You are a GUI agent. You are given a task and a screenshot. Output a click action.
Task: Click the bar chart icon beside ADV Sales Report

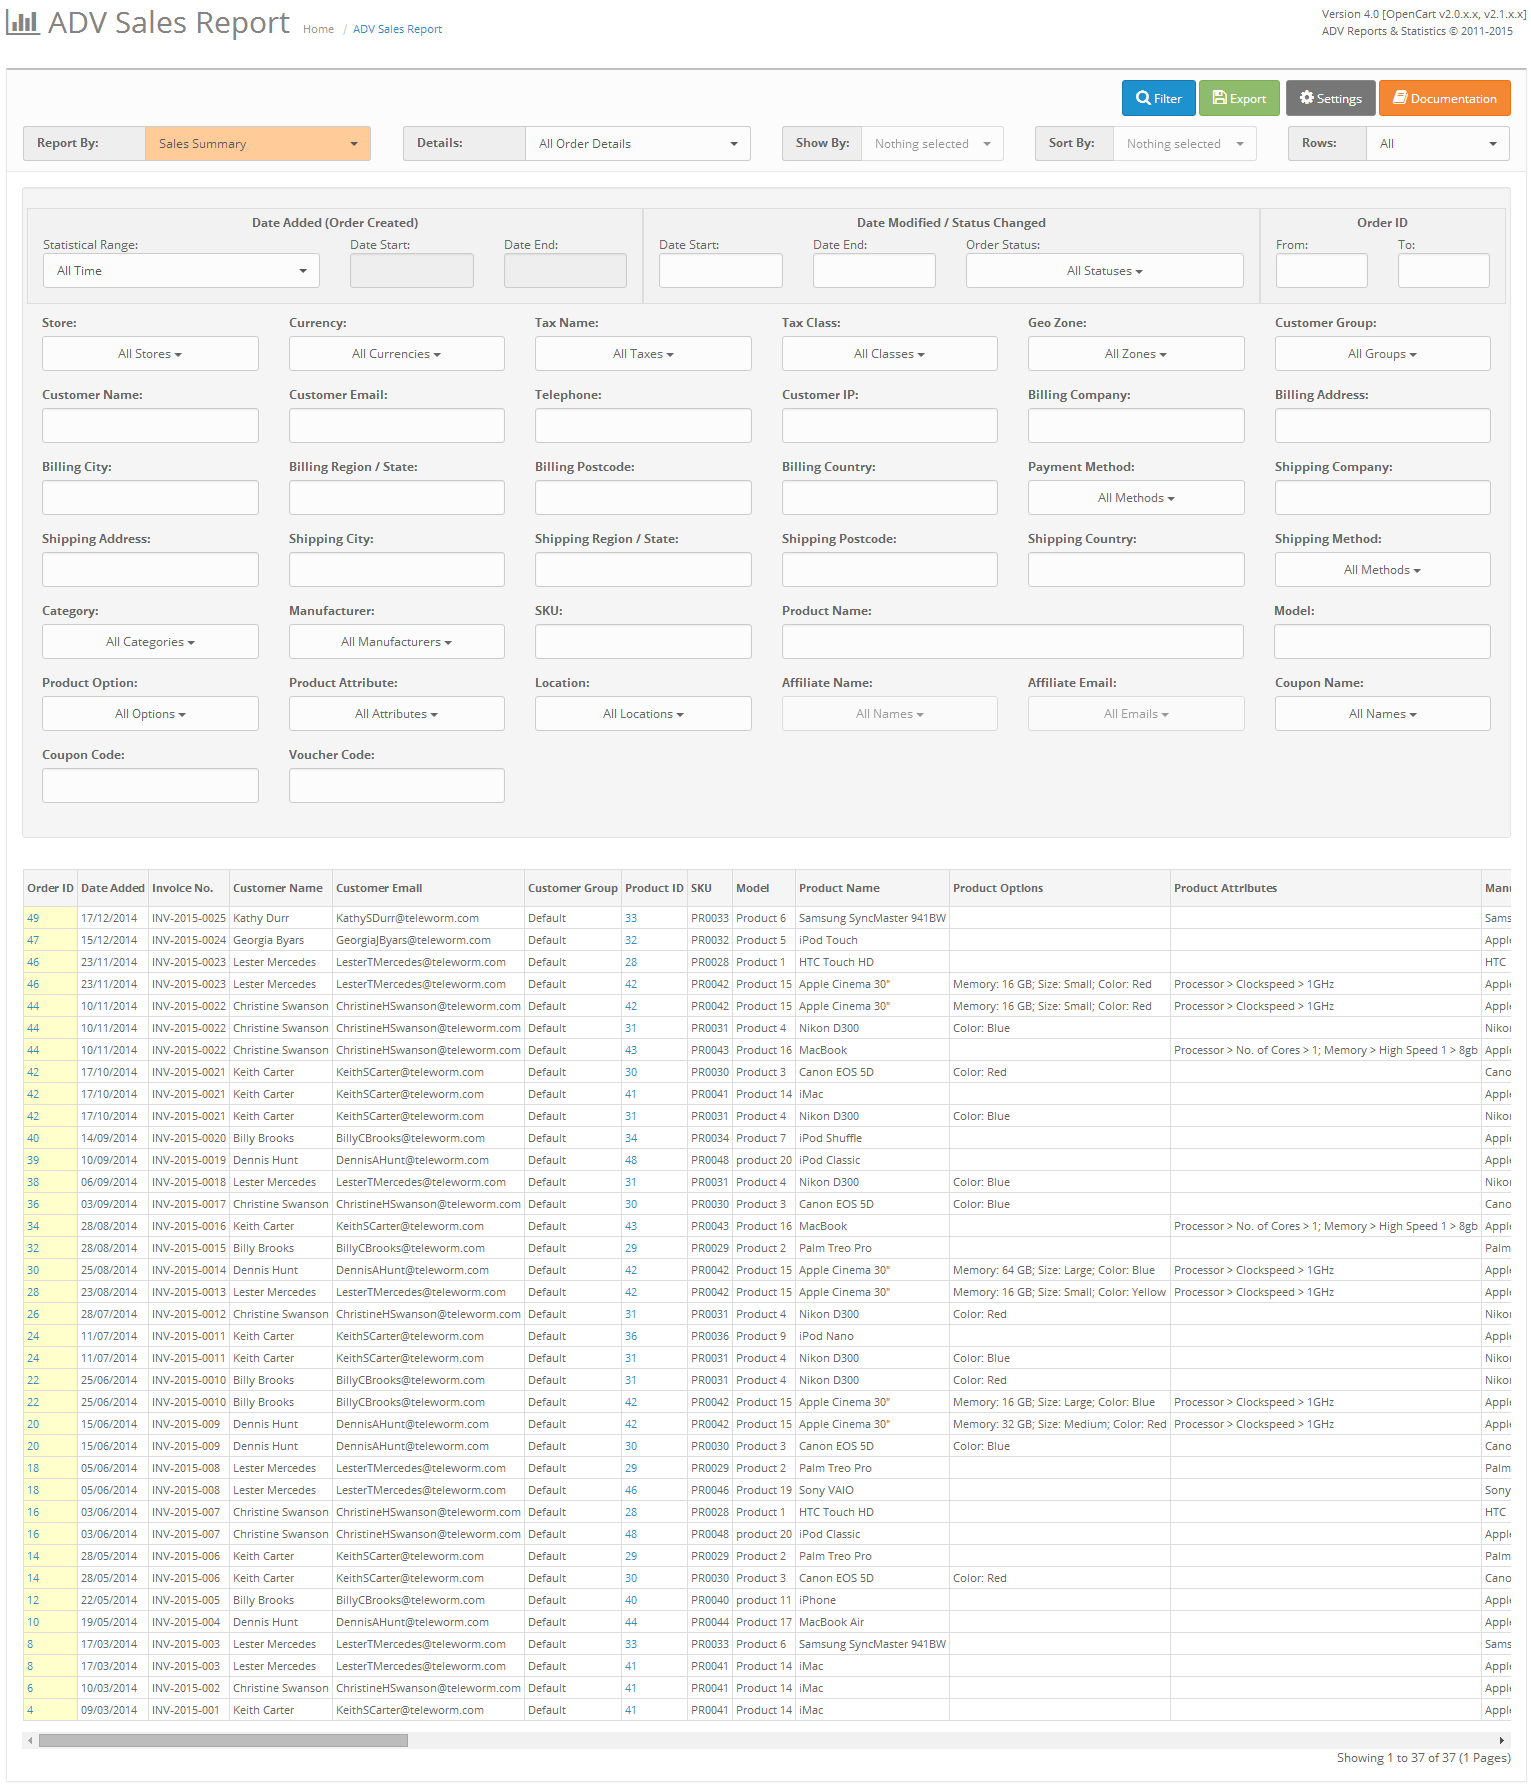point(23,23)
